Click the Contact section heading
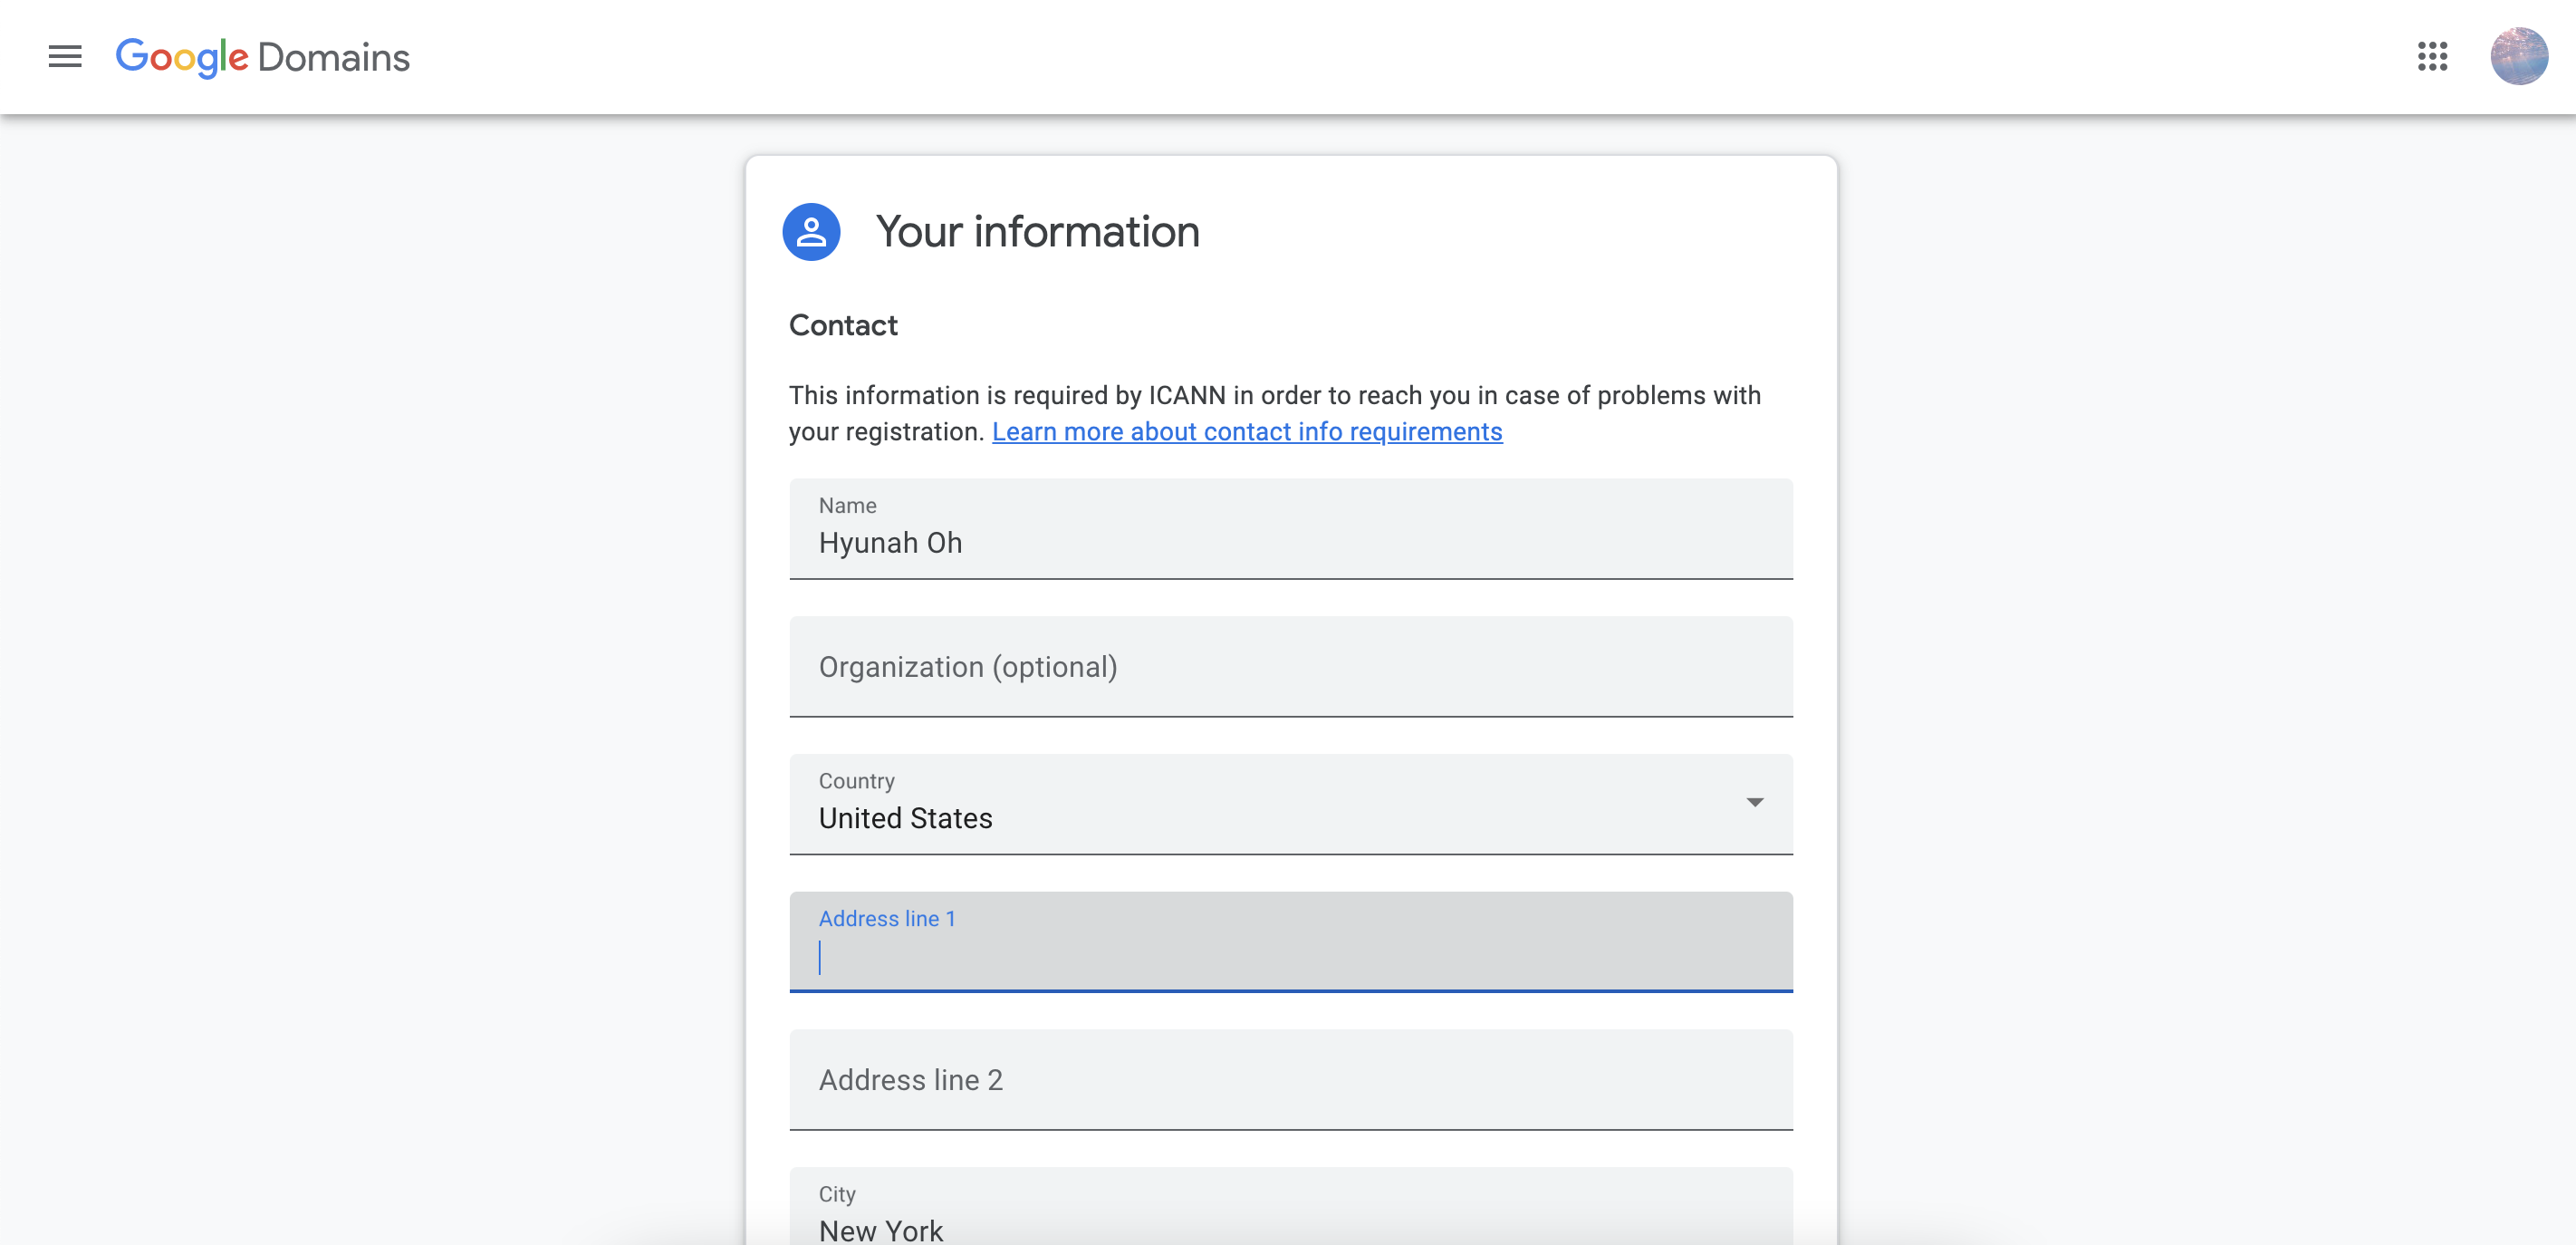This screenshot has height=1245, width=2576. click(843, 326)
